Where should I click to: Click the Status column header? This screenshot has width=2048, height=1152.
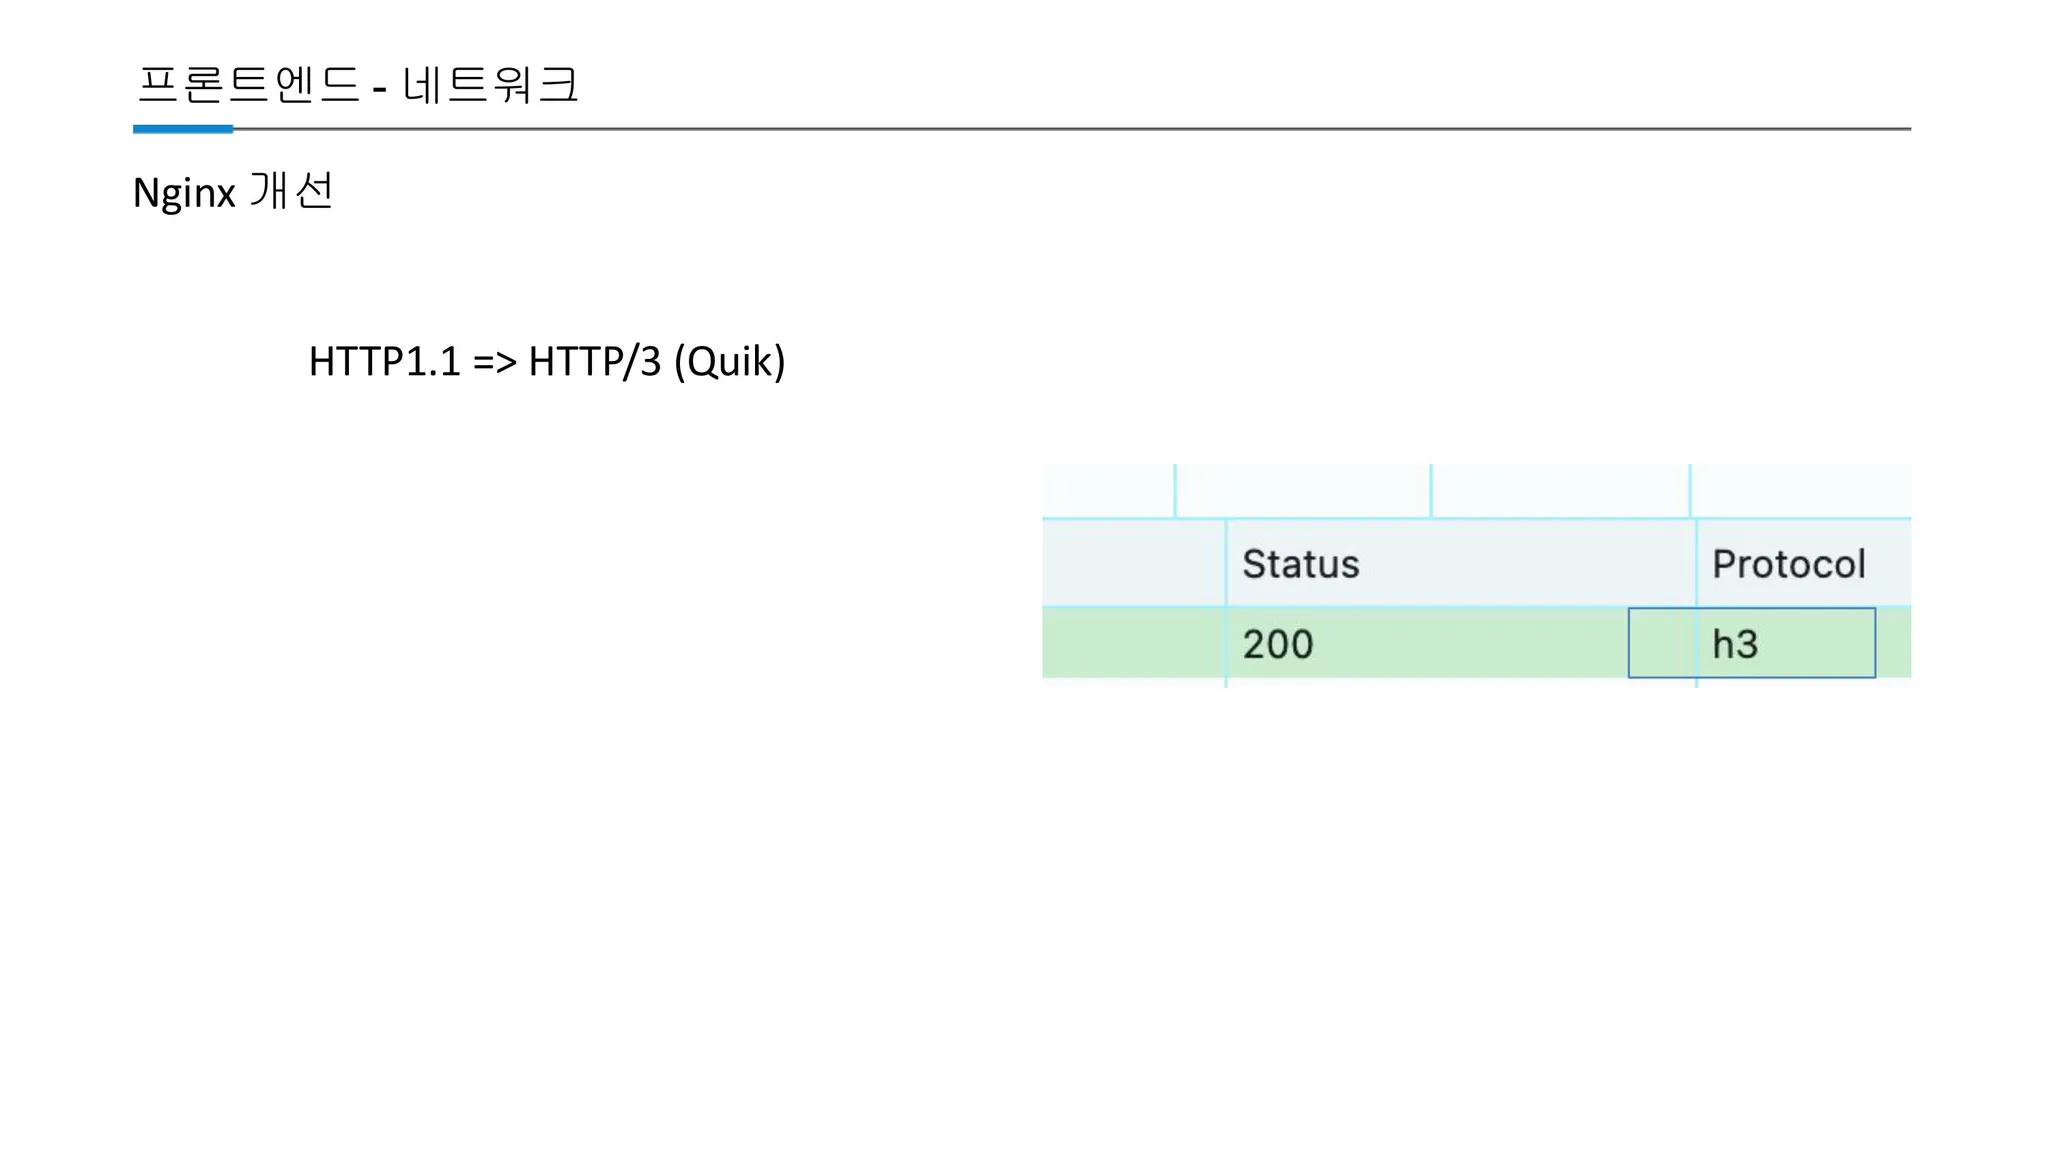pos(1300,564)
